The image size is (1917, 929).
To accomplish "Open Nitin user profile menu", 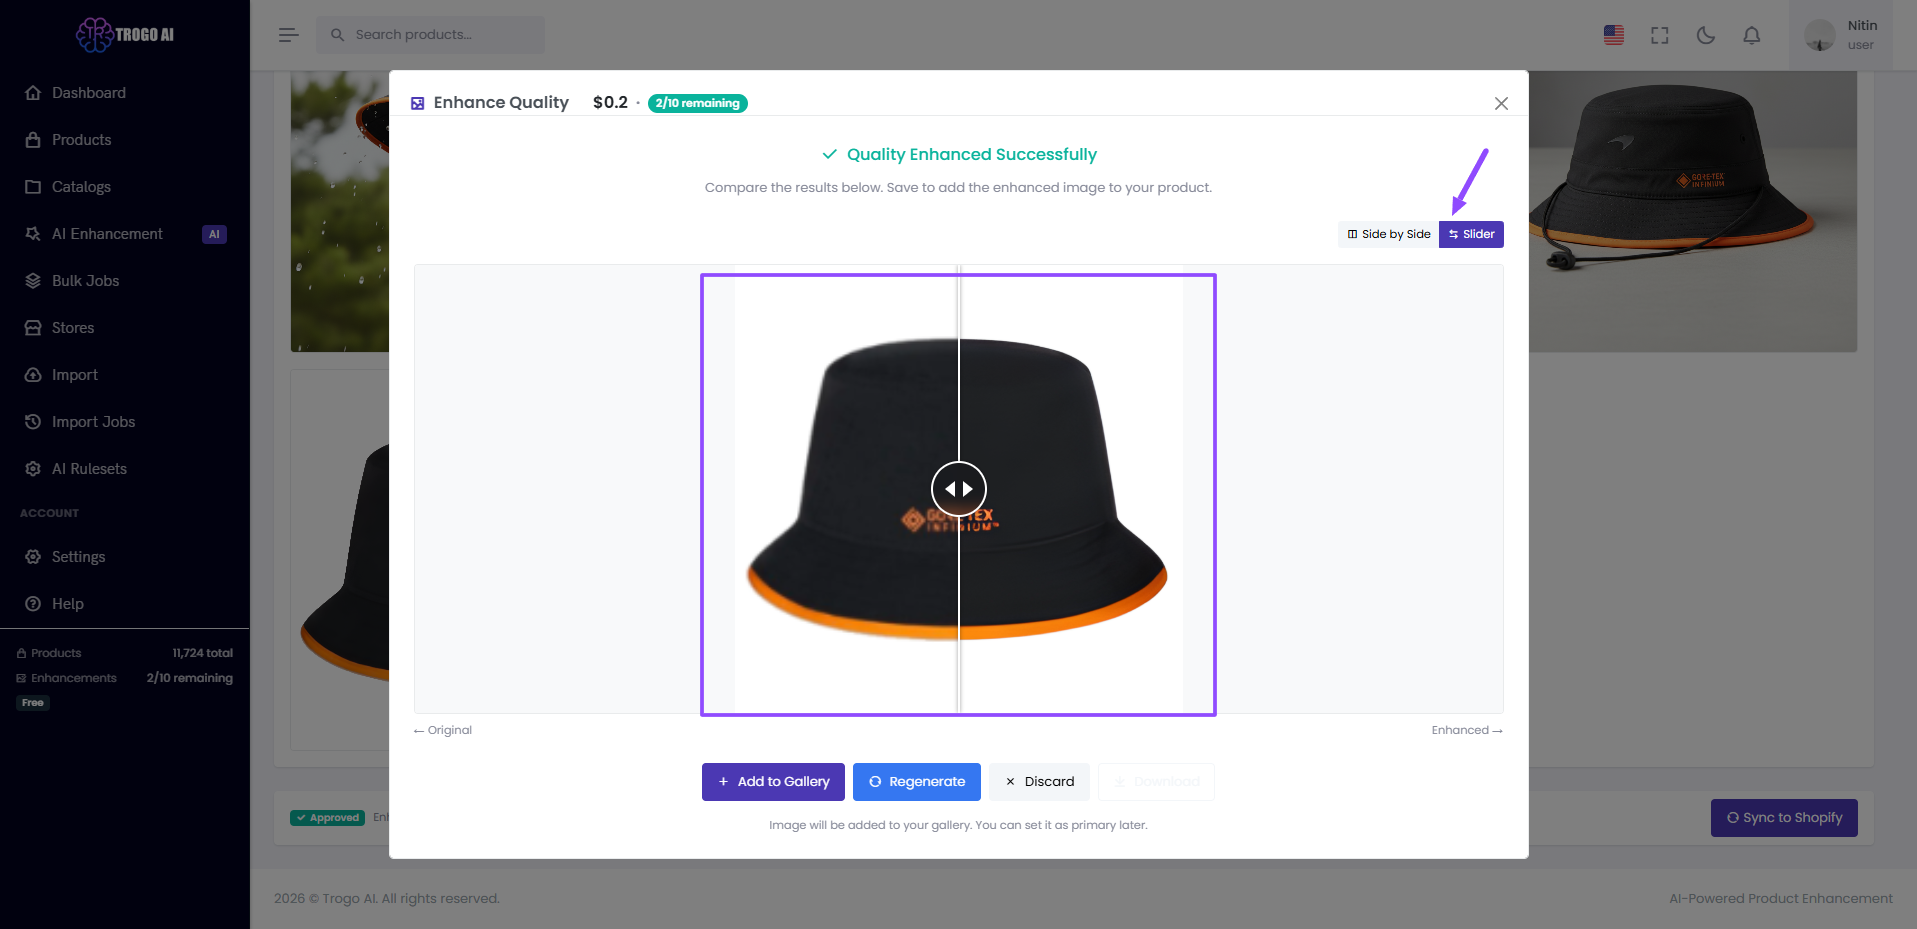I will pyautogui.click(x=1840, y=35).
